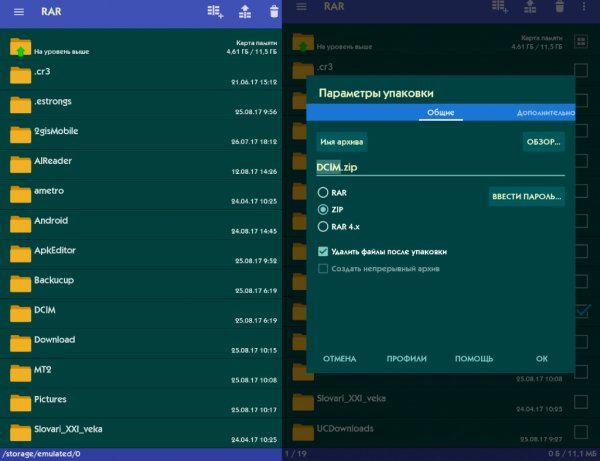Select the RAR 4.x format radio button
The width and height of the screenshot is (600, 461).
coord(323,226)
